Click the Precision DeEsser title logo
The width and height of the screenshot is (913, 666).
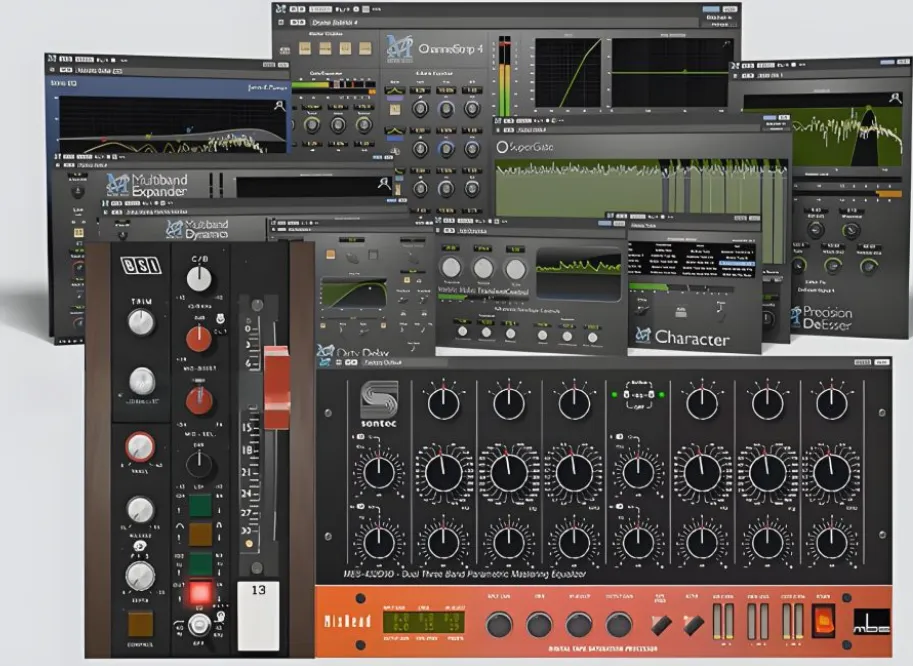click(822, 318)
